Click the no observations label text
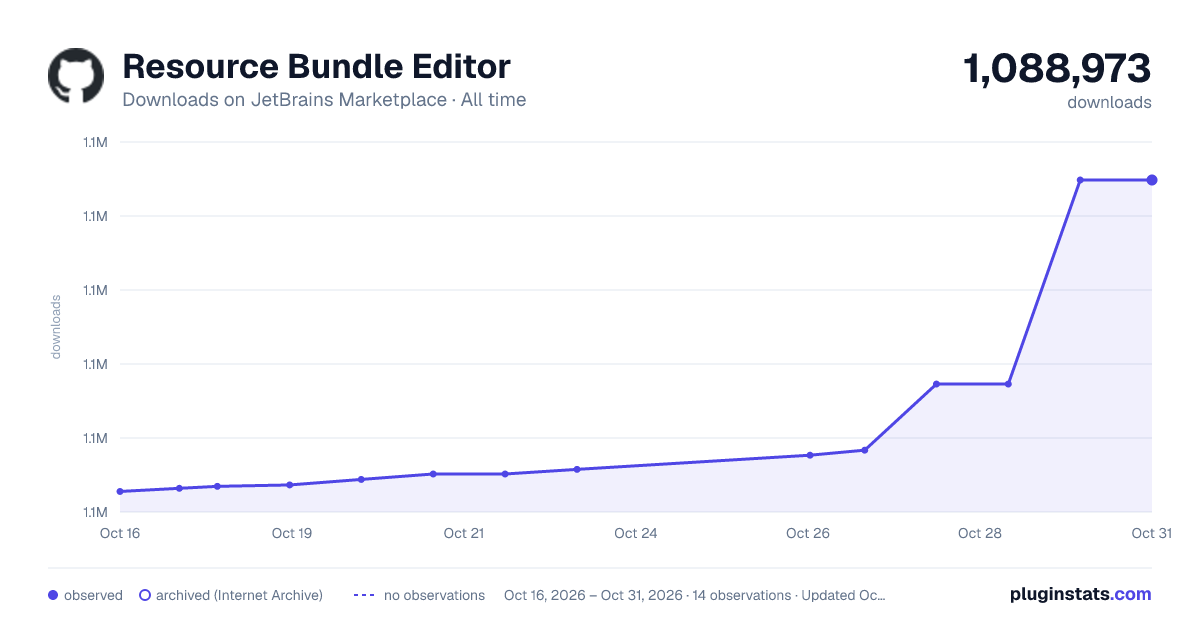This screenshot has height=630, width=1200. [x=434, y=595]
